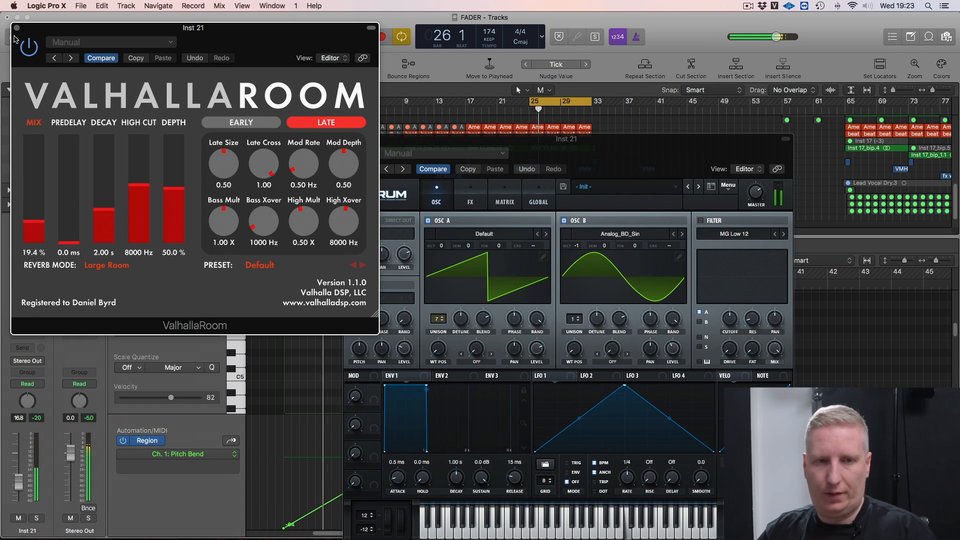
Task: Toggle the metronome click button
Action: (x=636, y=37)
